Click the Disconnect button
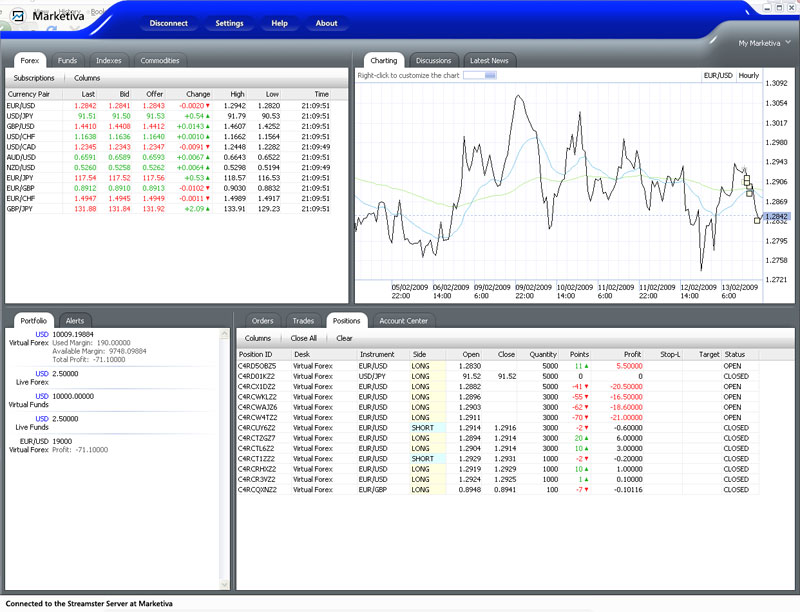Image resolution: width=800 pixels, height=612 pixels. click(168, 23)
